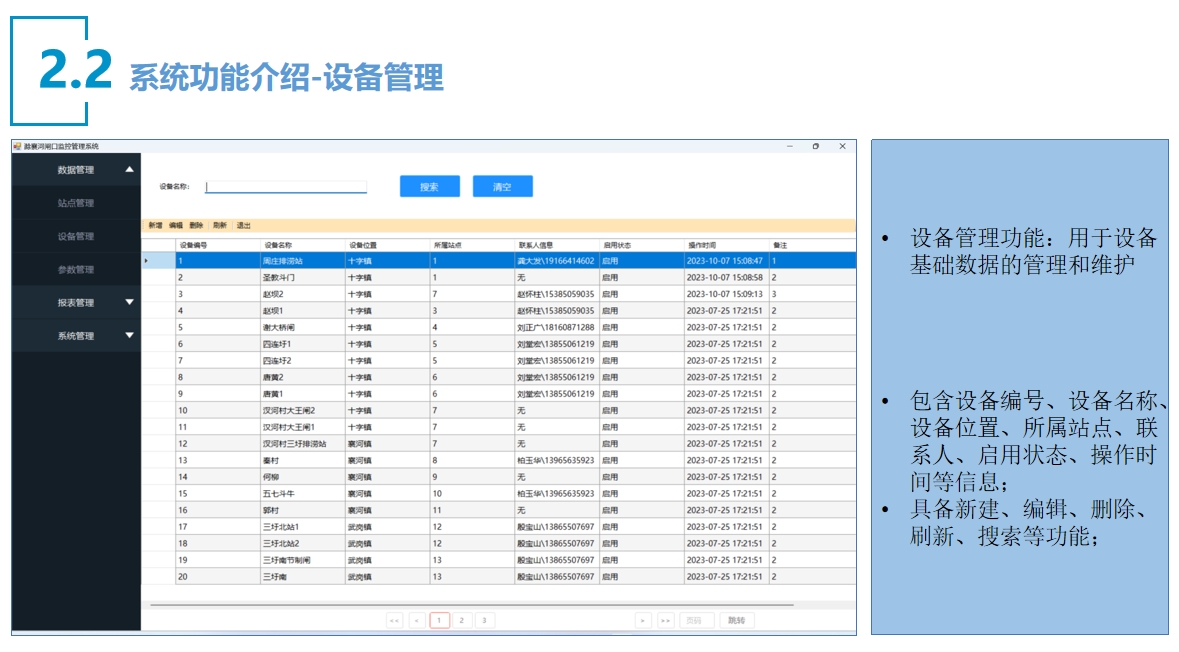
Task: Expand the 系统管理 menu section
Action: [x=129, y=335]
